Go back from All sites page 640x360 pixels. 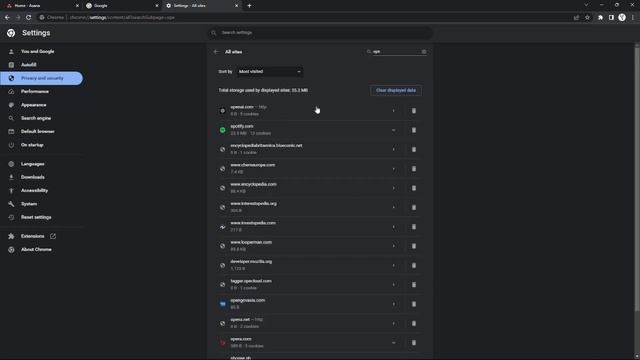pos(216,52)
